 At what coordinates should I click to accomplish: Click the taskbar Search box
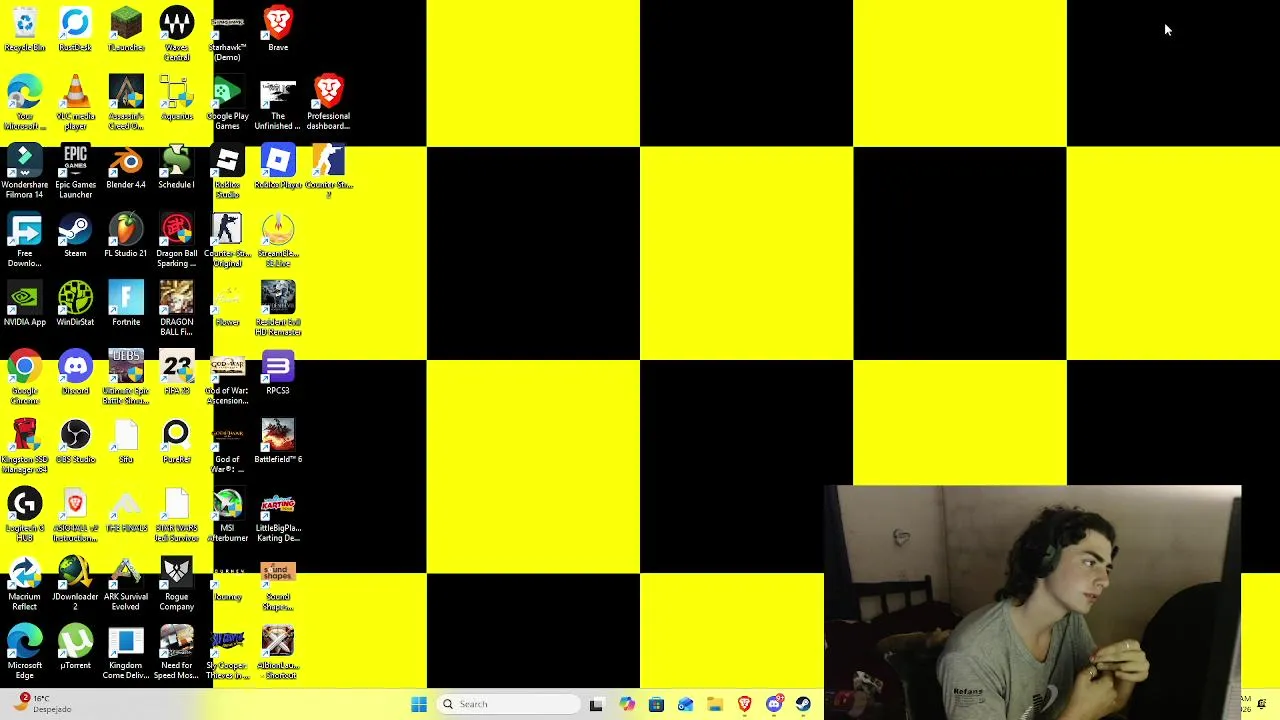tap(507, 704)
